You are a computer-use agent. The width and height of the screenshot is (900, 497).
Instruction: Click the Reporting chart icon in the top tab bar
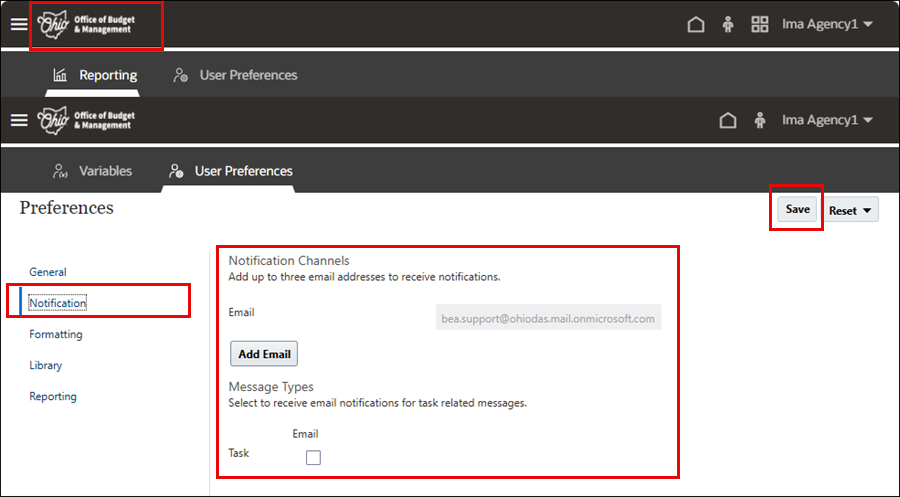60,75
